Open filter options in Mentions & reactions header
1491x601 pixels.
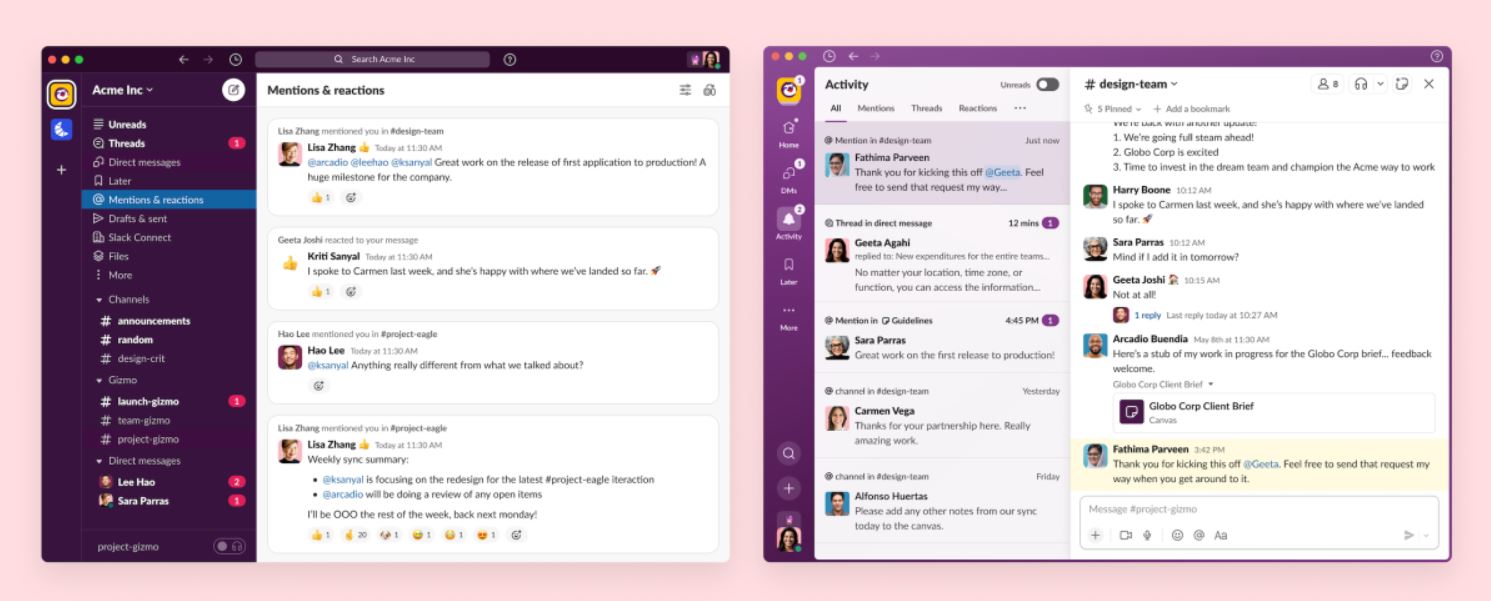point(685,90)
